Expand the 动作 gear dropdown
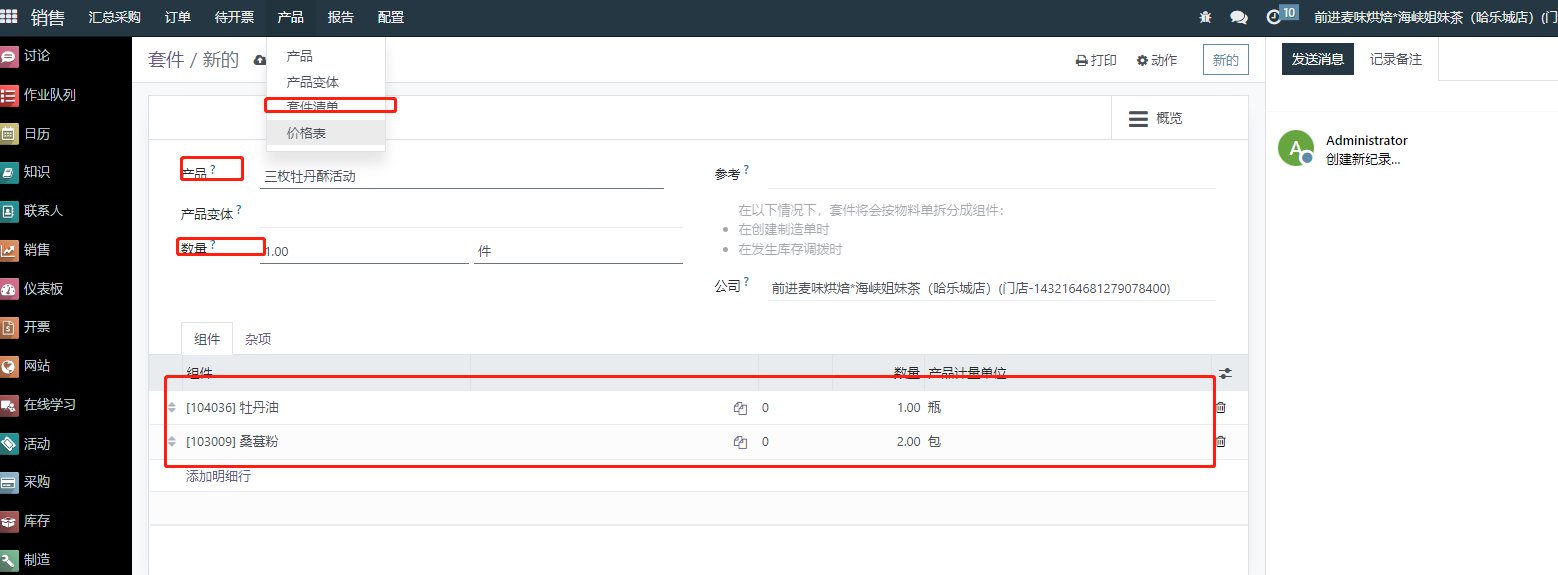Image resolution: width=1558 pixels, height=575 pixels. (1157, 60)
